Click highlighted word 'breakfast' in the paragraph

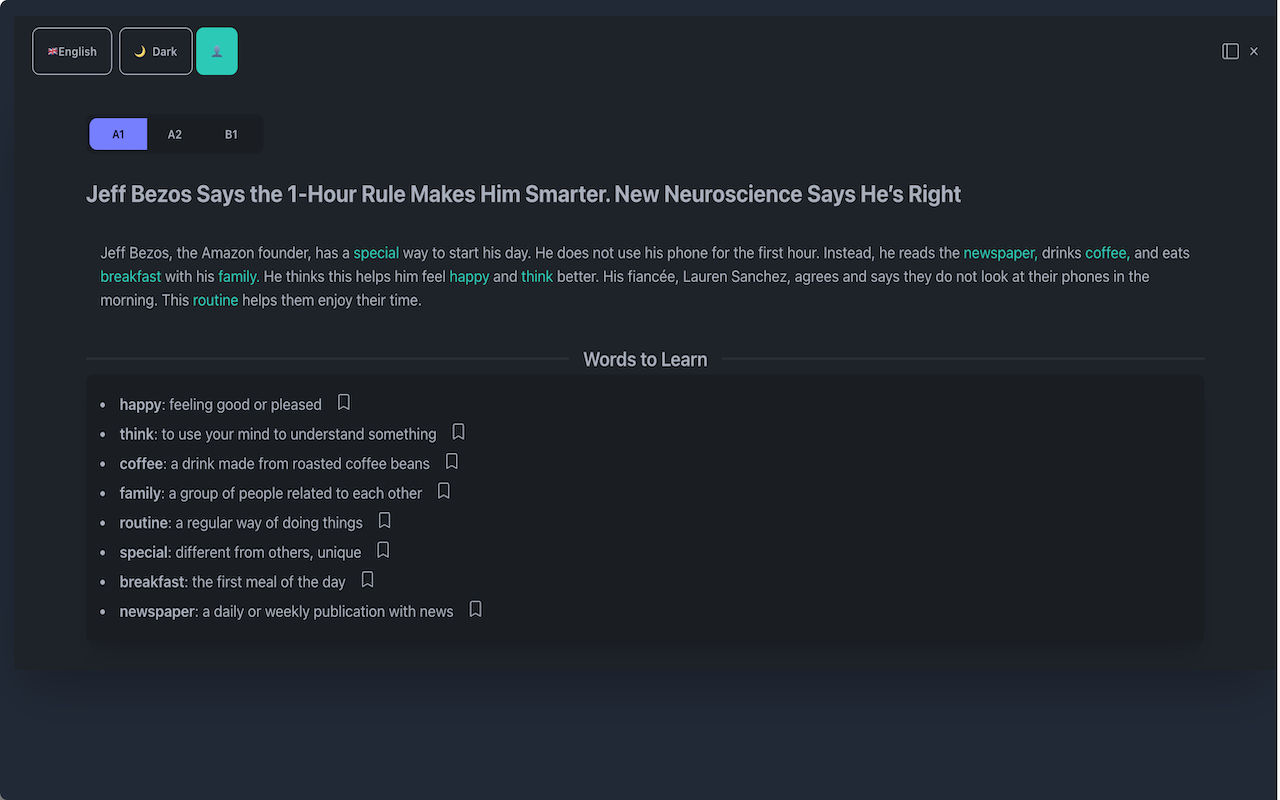tap(131, 276)
